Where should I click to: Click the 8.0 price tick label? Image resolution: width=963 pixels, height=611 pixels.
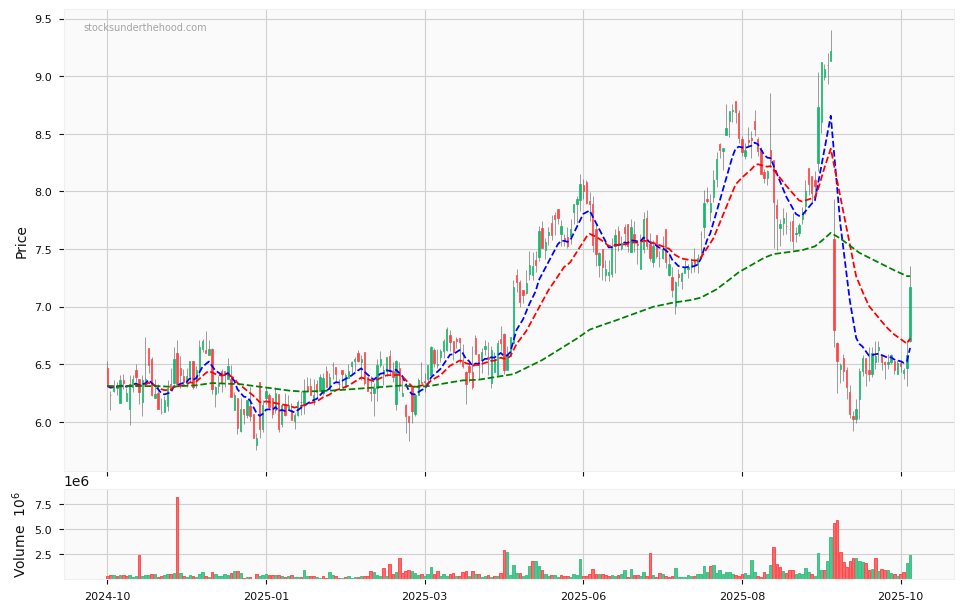43,192
